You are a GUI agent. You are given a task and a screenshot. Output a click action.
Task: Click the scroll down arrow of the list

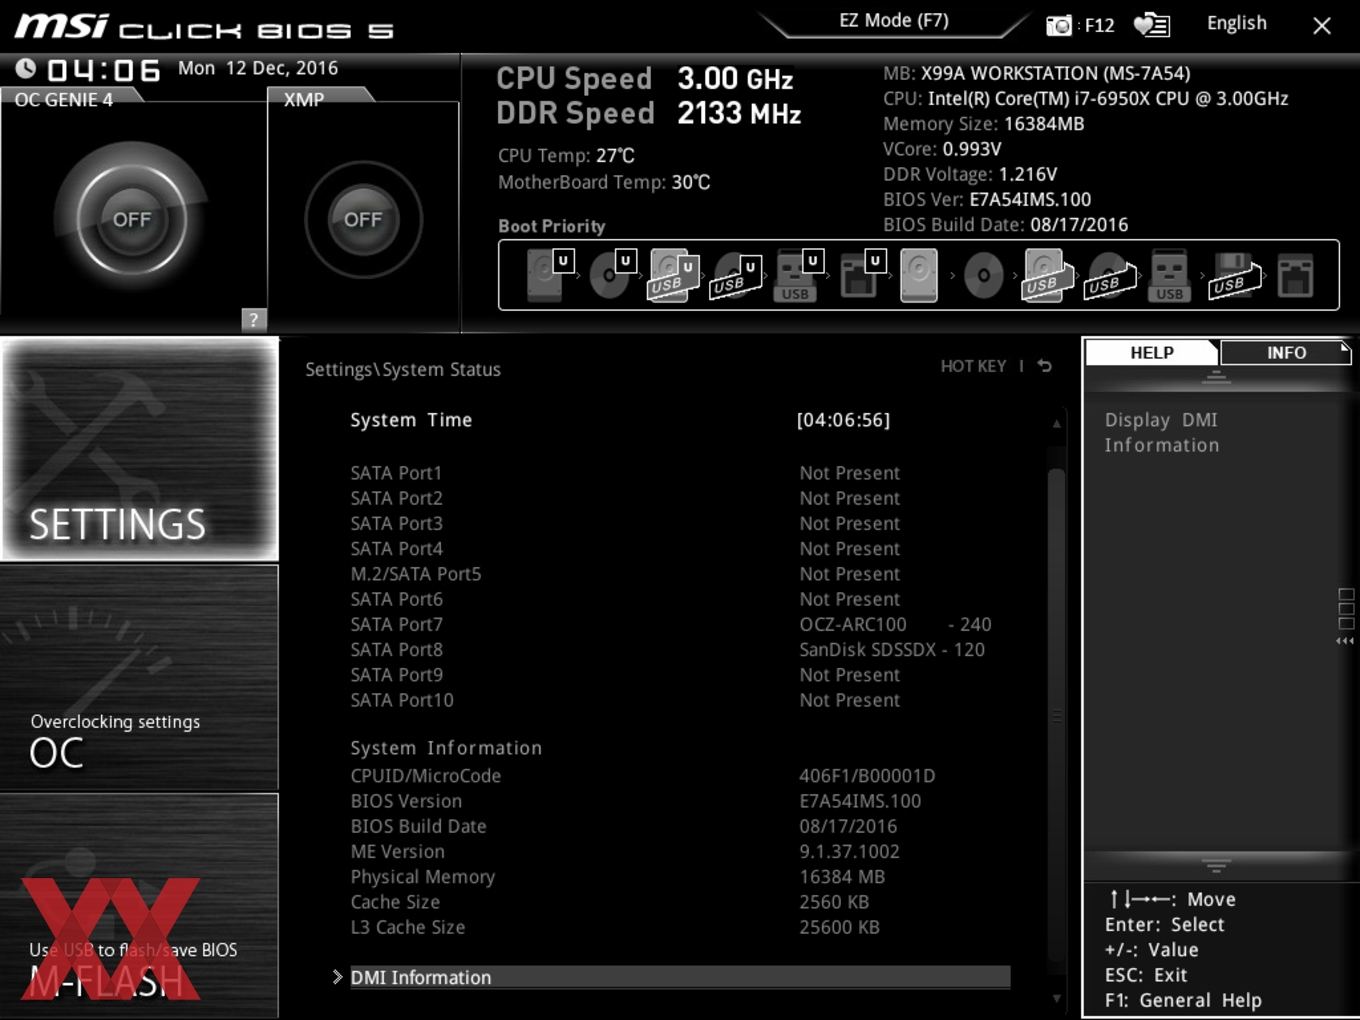click(1056, 998)
